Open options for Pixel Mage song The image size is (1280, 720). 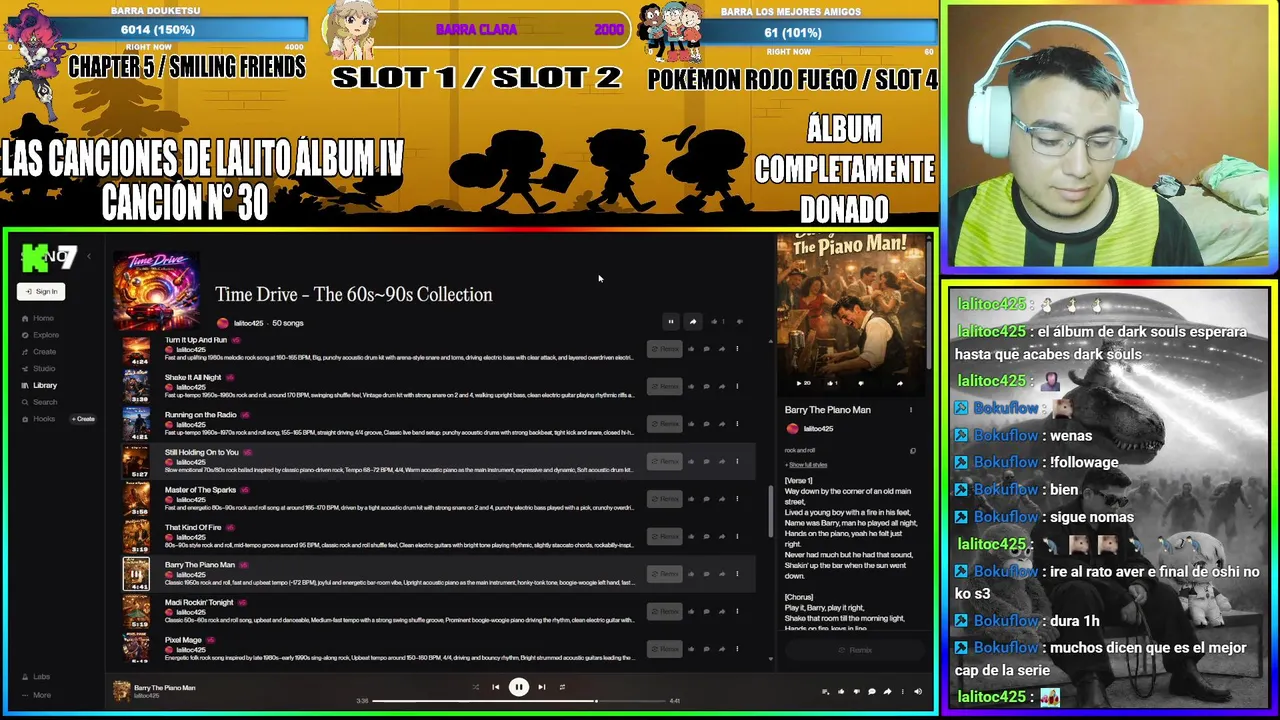tap(737, 649)
